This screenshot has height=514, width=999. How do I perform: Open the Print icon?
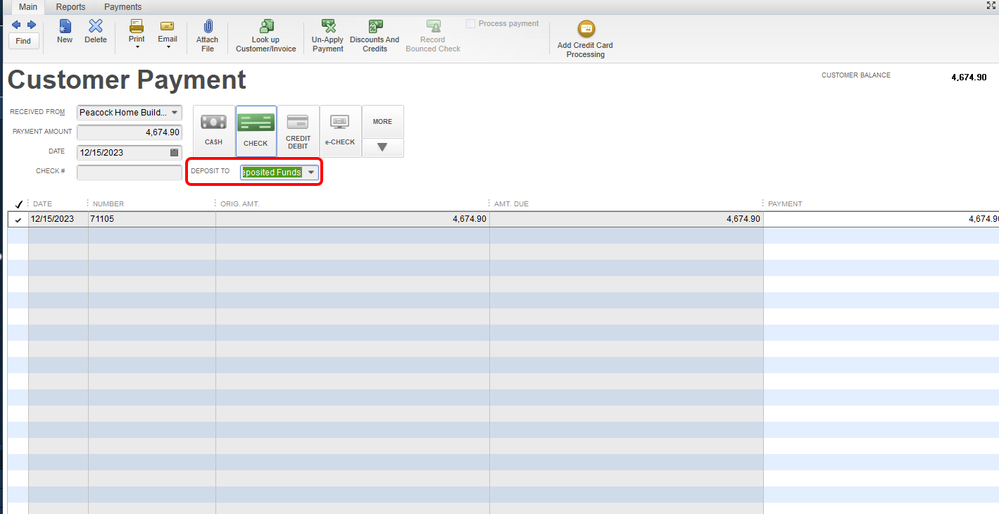coord(136,26)
